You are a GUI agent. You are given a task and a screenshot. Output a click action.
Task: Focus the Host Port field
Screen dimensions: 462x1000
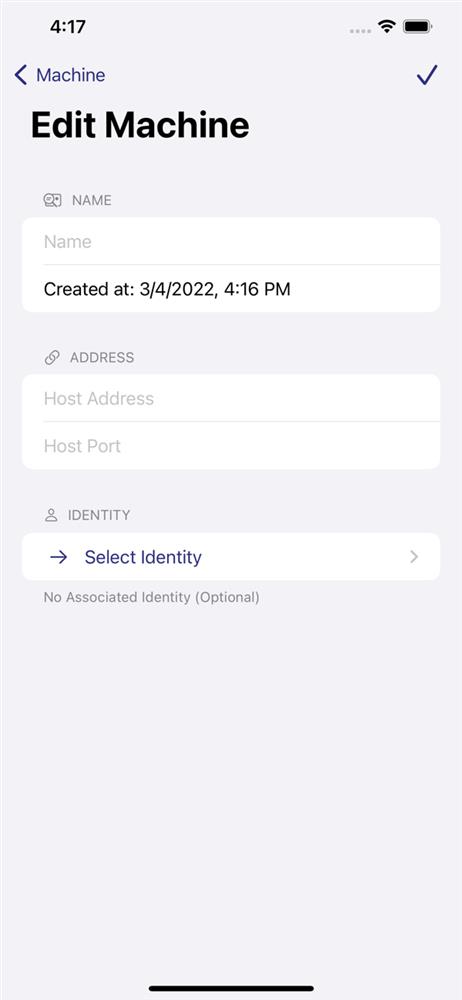point(231,446)
